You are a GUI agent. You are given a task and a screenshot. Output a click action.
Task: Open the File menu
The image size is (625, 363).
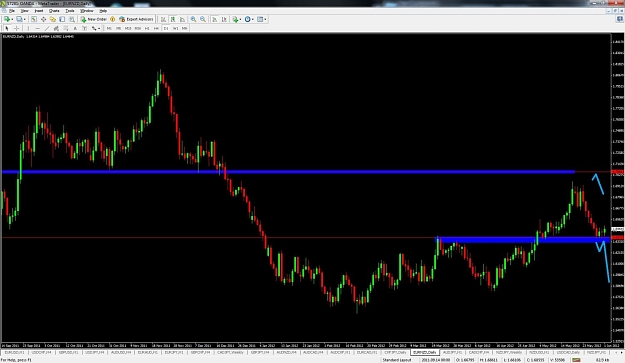12,11
